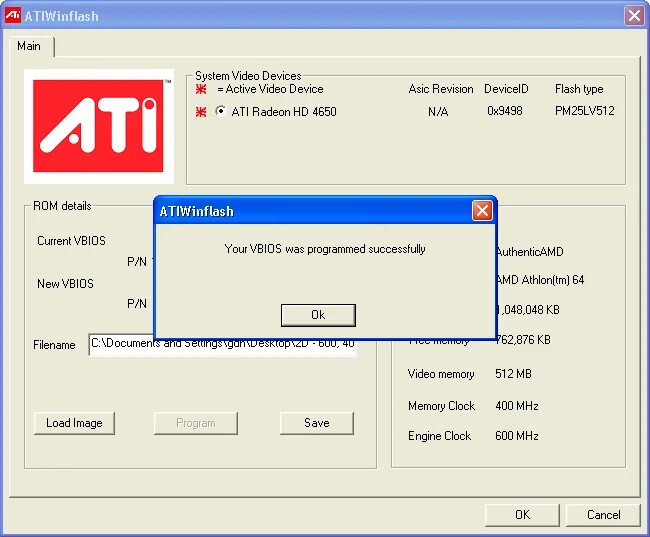Click the Flash type value PM25LV512
Viewport: 650px width, 537px height.
[585, 111]
